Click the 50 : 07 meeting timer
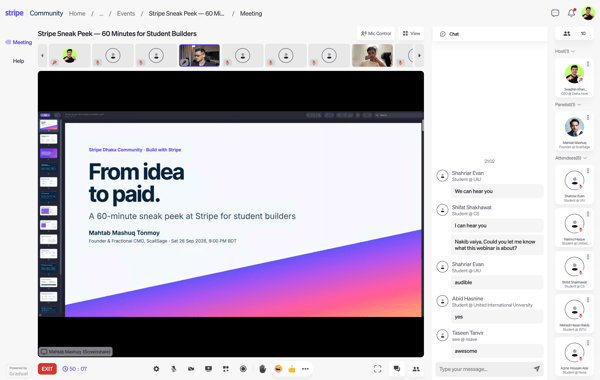Viewport: 600px width, 380px height. click(x=75, y=369)
